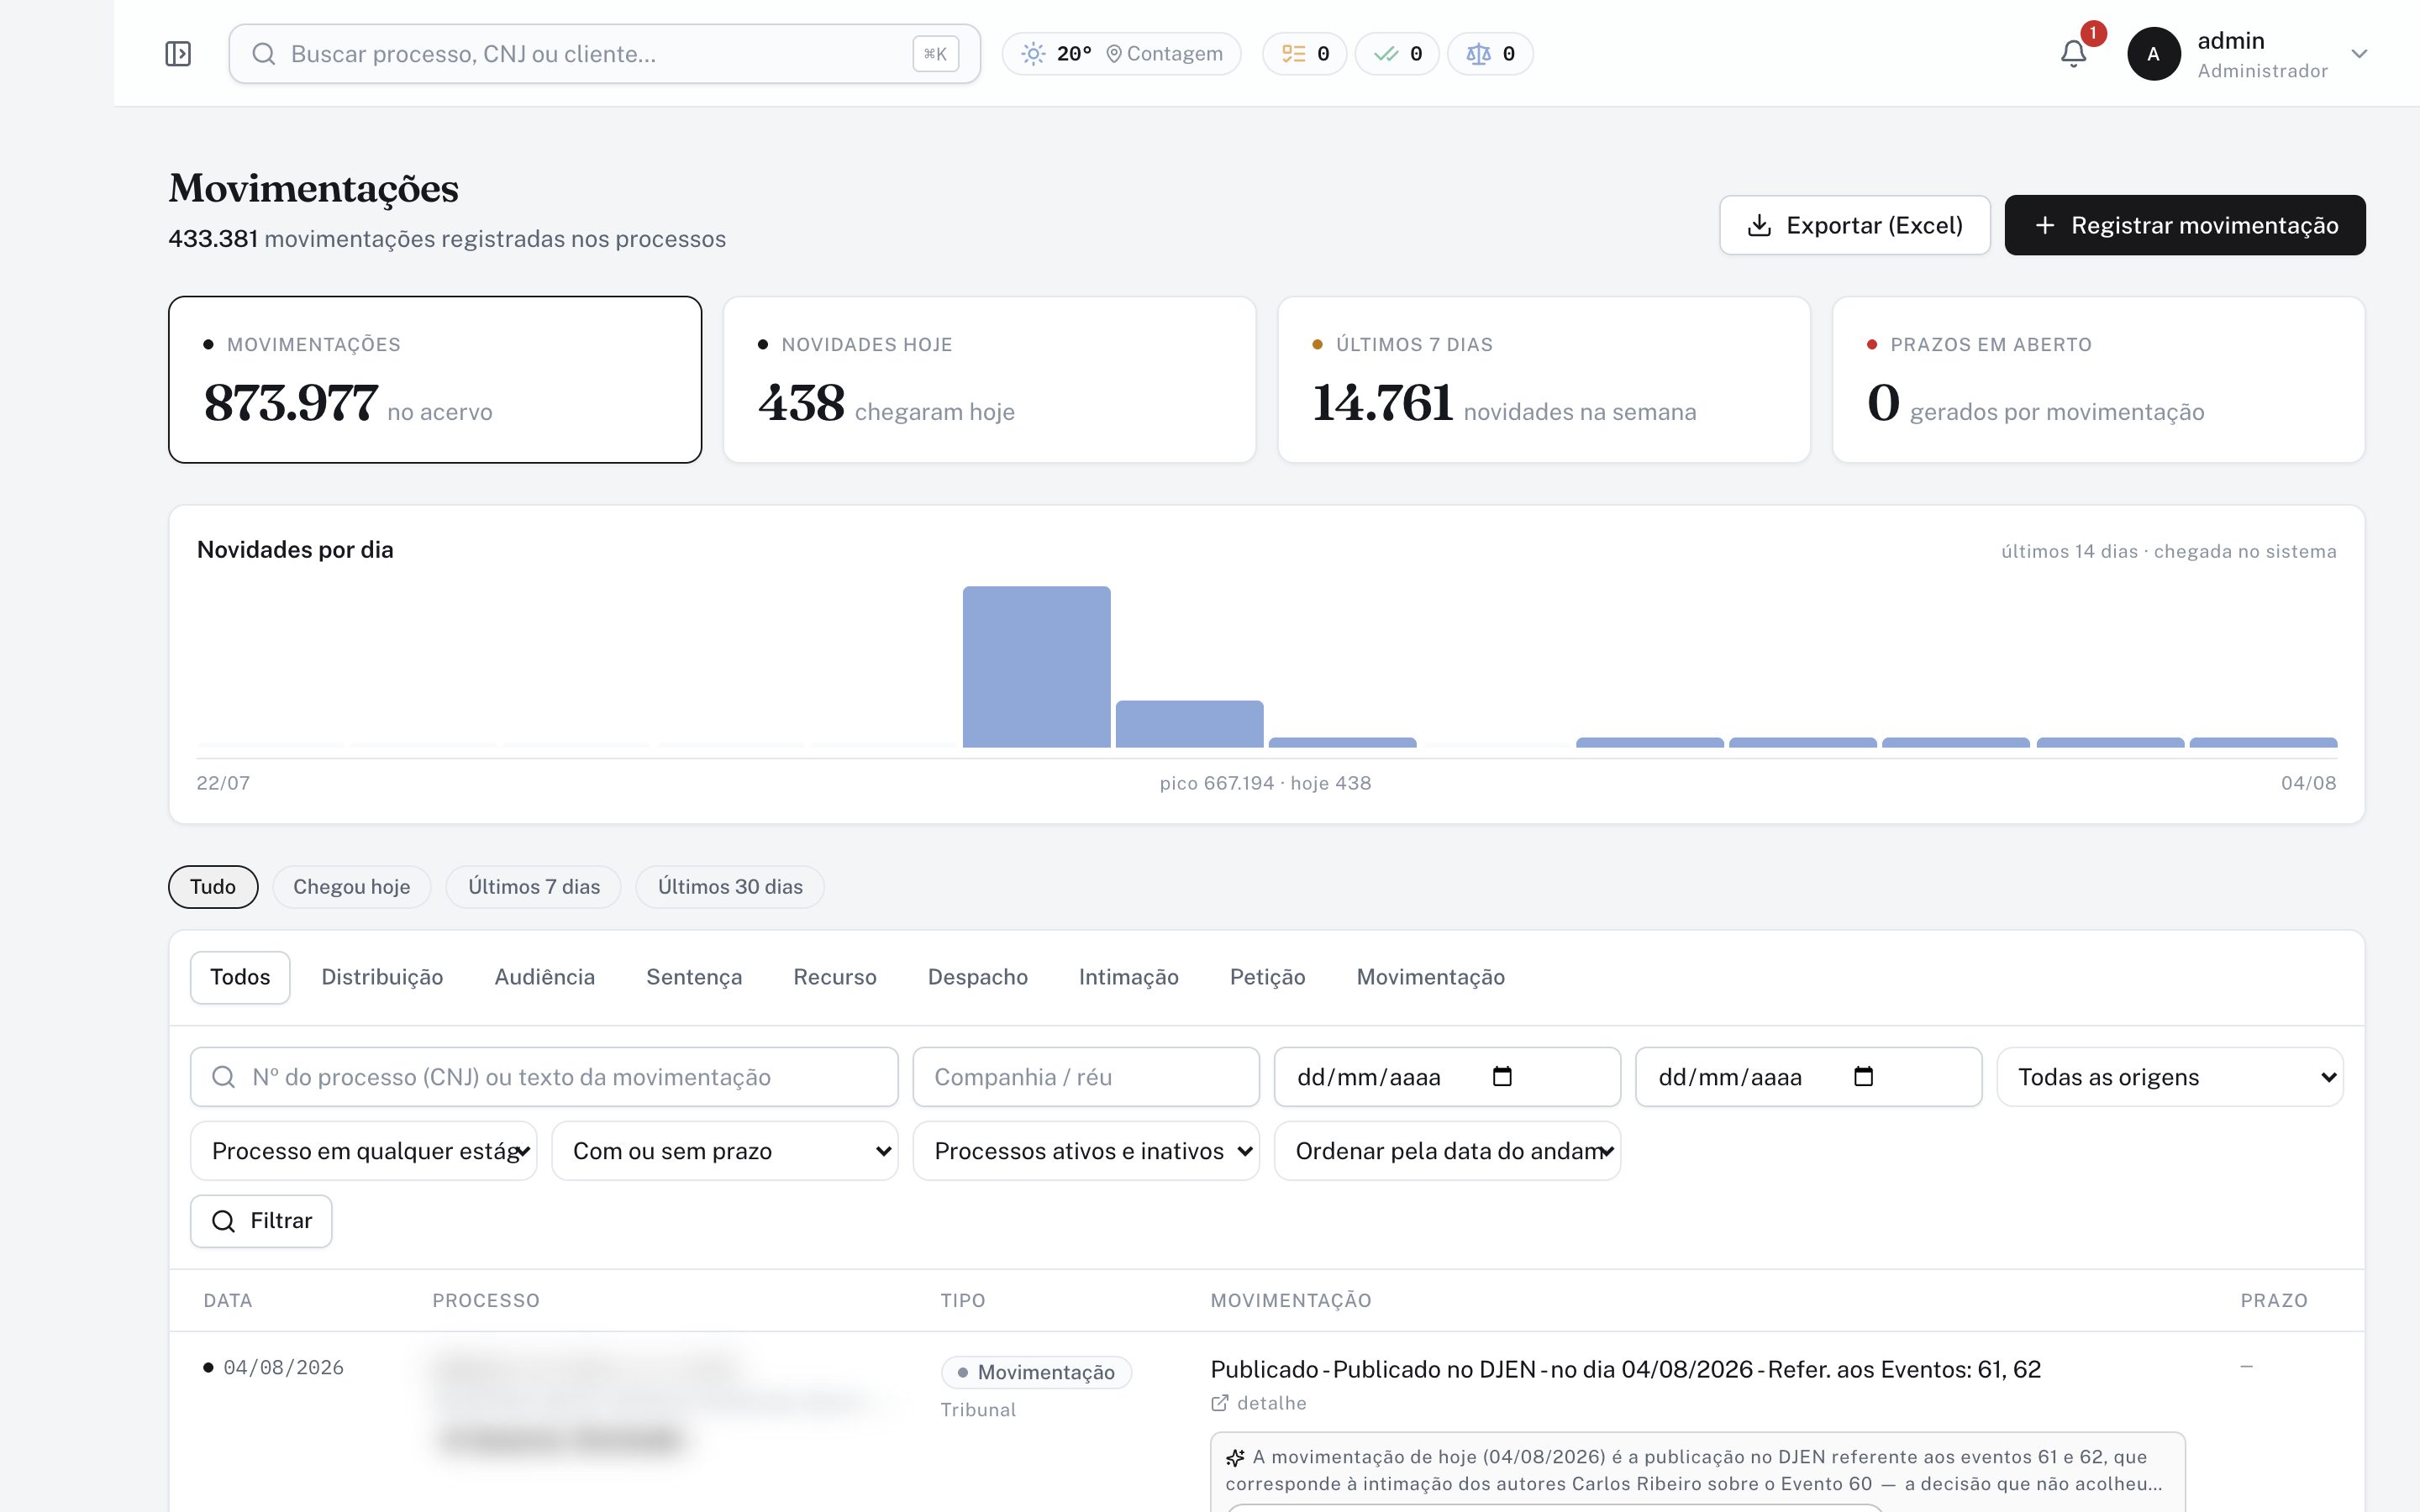Image resolution: width=2420 pixels, height=1512 pixels.
Task: Focus the Companhia / réu field
Action: point(1086,1077)
